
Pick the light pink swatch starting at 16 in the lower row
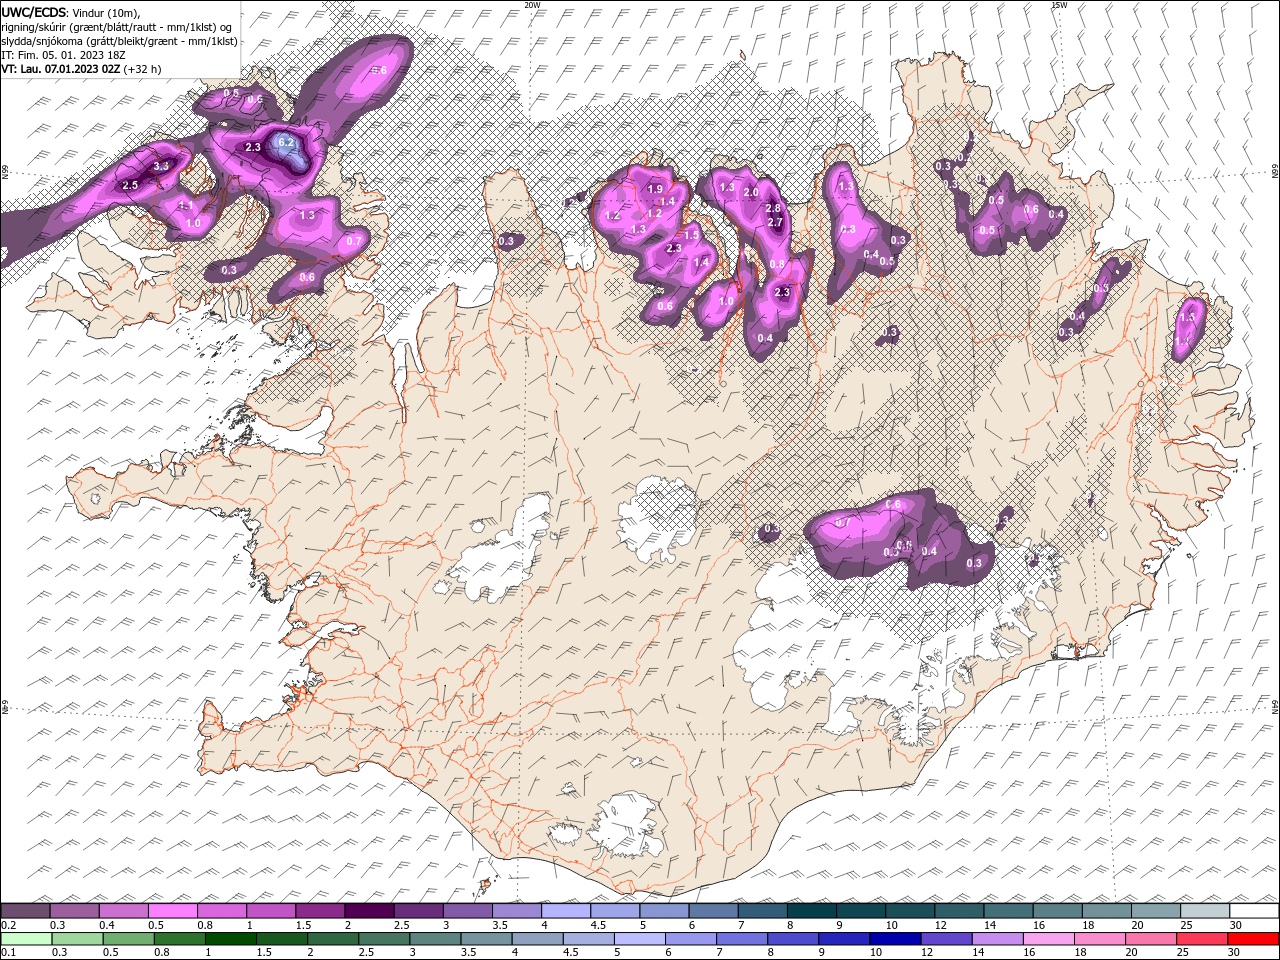1049,939
